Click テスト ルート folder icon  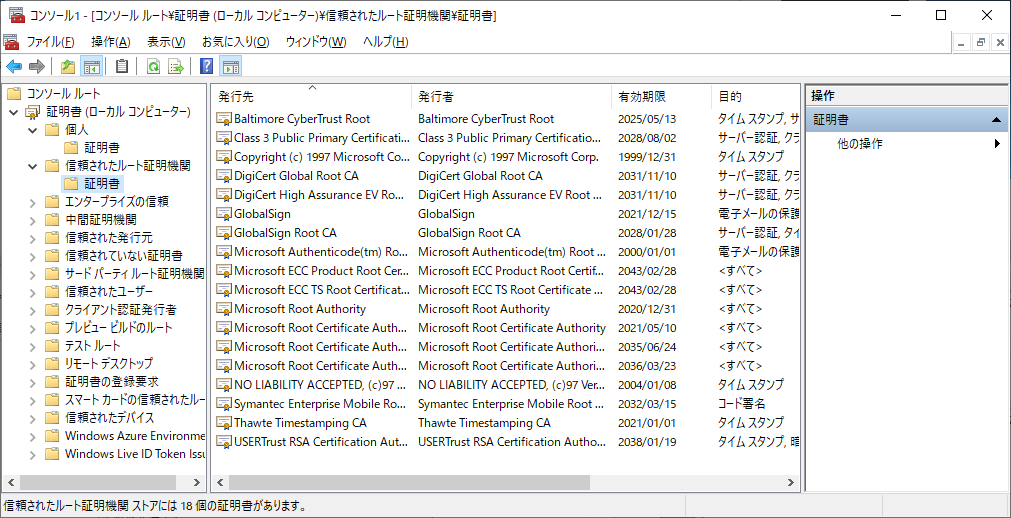pos(52,346)
